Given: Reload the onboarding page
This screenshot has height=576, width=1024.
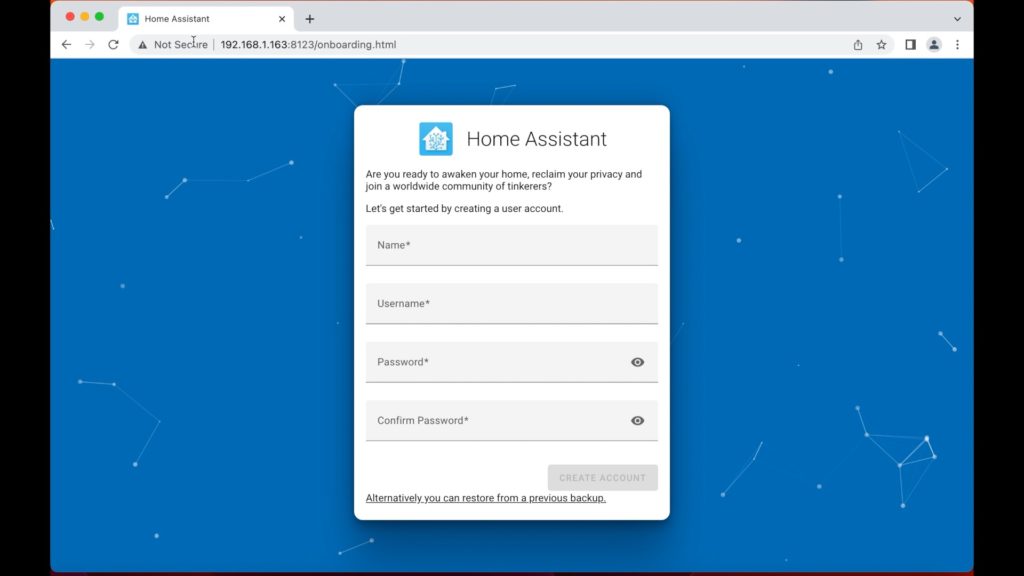Looking at the screenshot, I should (x=113, y=44).
